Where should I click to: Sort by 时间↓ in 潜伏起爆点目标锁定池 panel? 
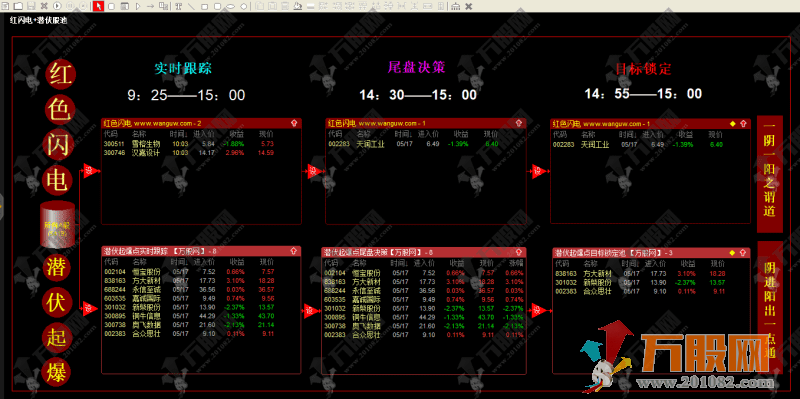[630, 264]
